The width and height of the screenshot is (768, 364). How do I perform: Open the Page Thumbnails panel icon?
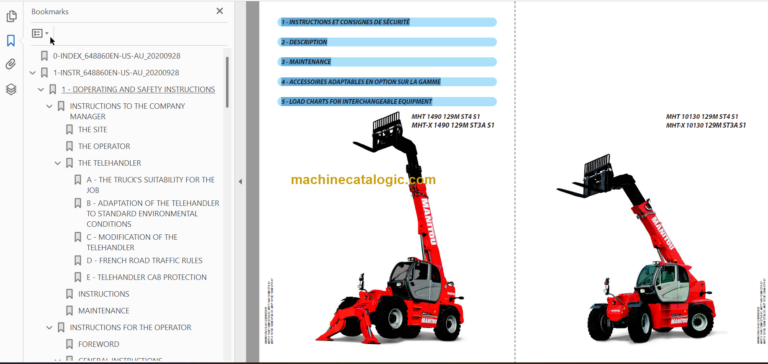(11, 17)
